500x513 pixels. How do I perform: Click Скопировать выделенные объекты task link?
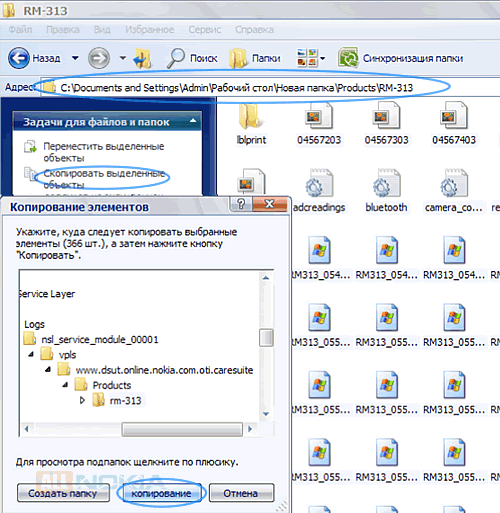[104, 179]
